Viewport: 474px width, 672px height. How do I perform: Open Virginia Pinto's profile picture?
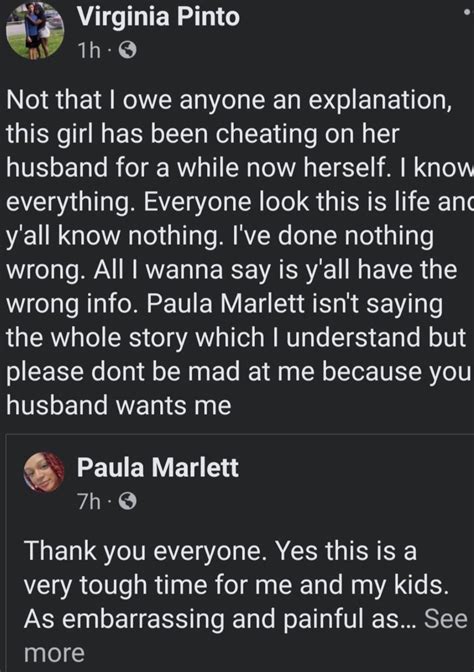point(35,30)
